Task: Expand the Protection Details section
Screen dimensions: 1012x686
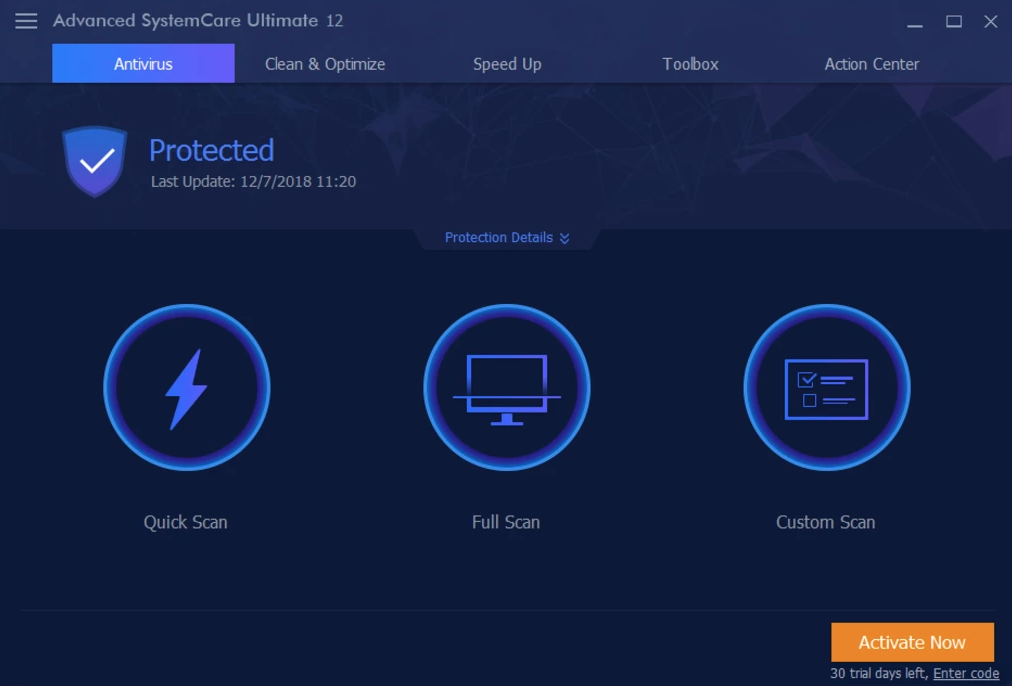Action: [x=507, y=238]
